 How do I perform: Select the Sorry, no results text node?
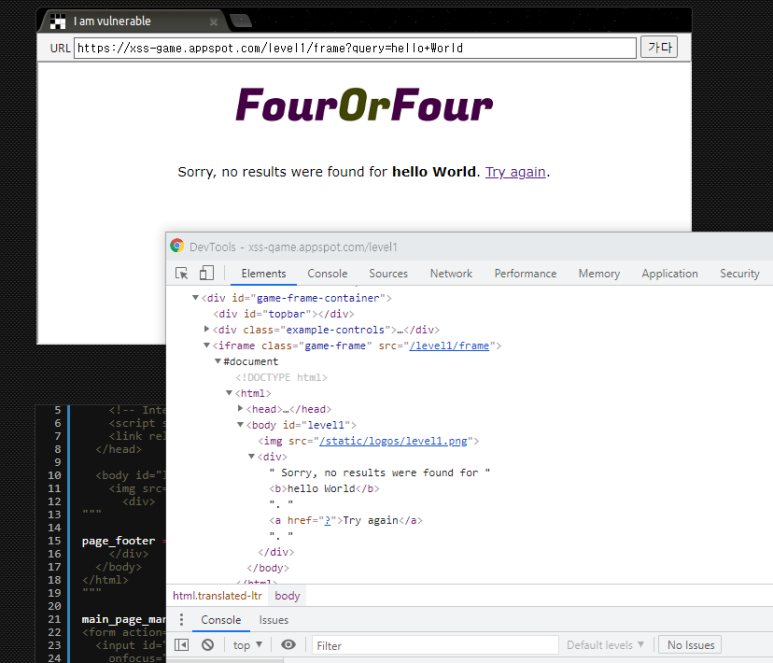coord(380,473)
